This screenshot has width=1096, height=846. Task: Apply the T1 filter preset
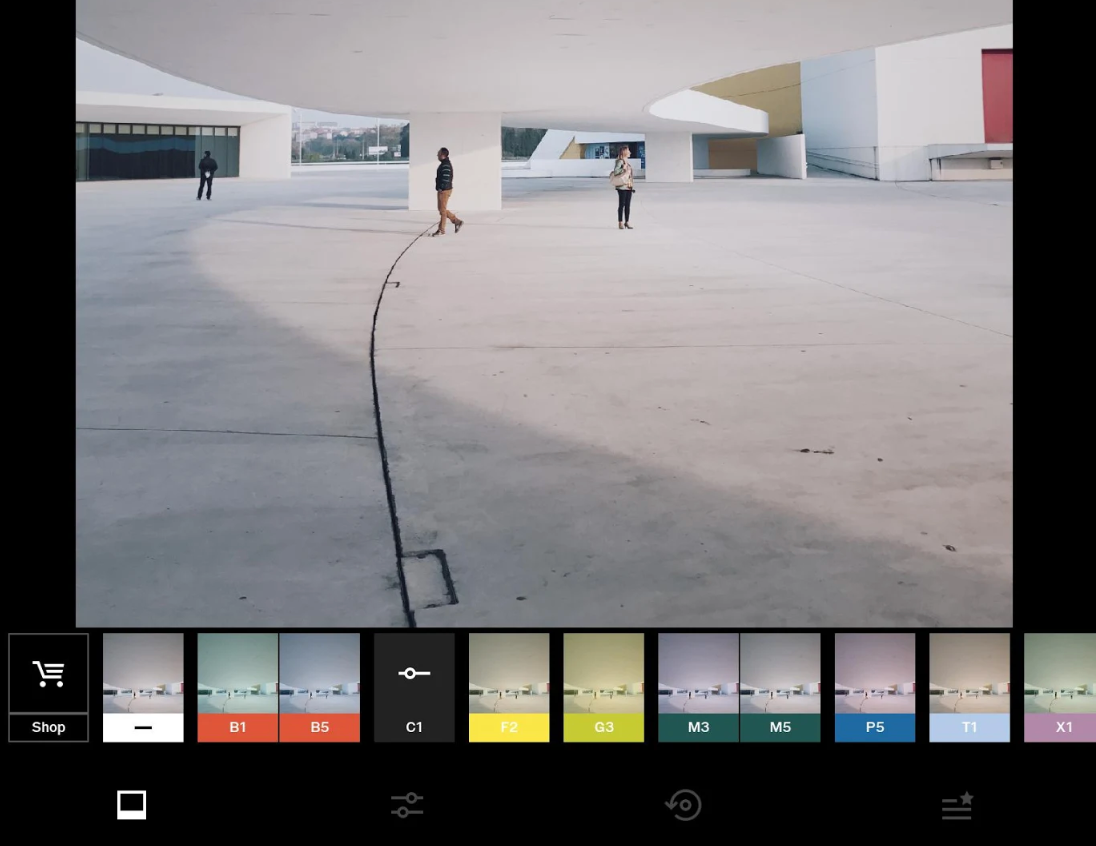tap(969, 687)
